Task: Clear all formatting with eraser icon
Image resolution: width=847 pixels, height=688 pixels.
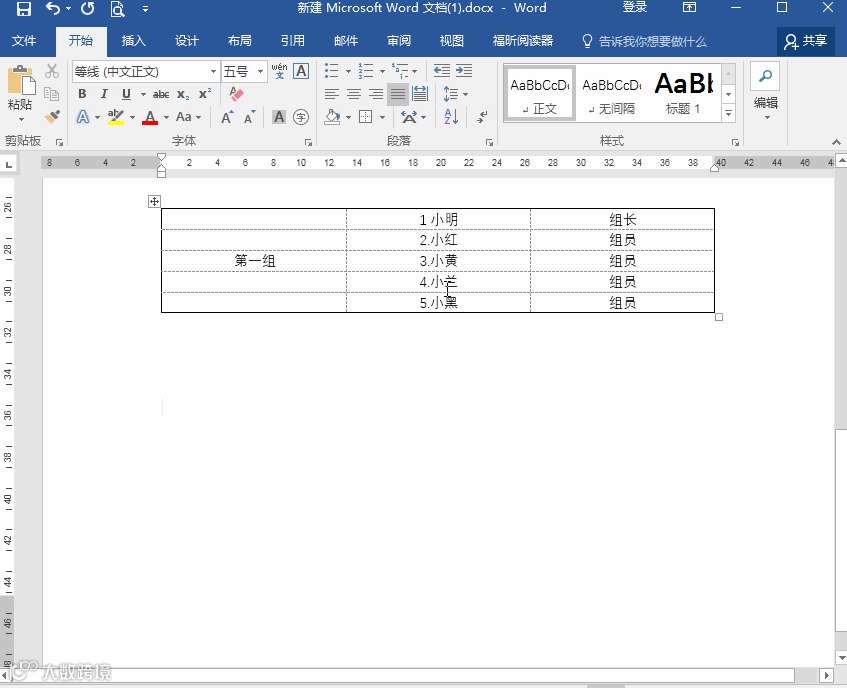Action: 236,94
